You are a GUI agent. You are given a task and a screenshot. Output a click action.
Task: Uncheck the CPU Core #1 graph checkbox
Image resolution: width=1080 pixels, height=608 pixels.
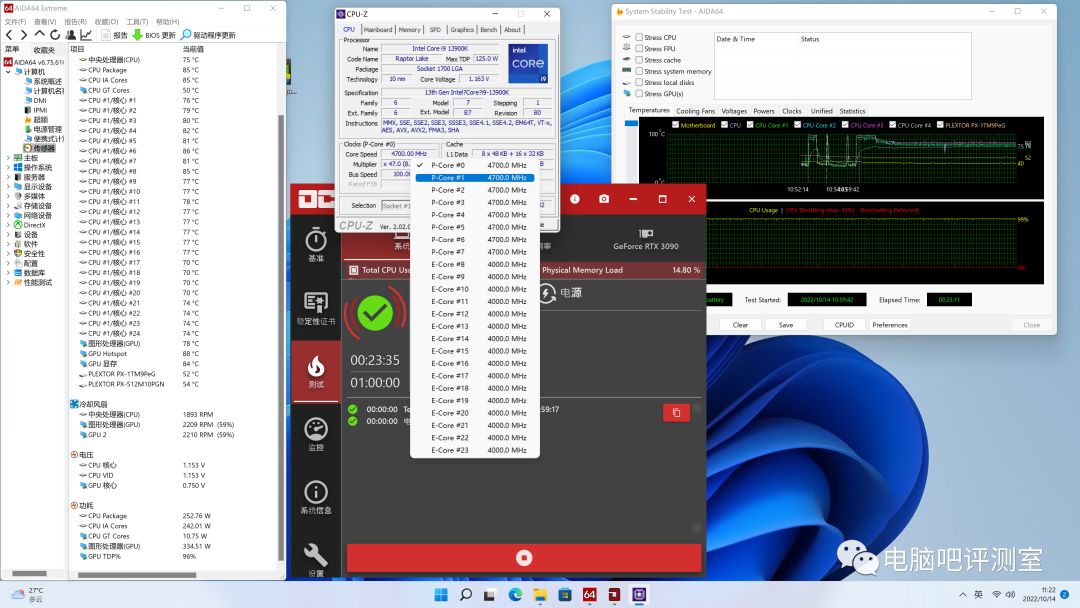pos(750,125)
